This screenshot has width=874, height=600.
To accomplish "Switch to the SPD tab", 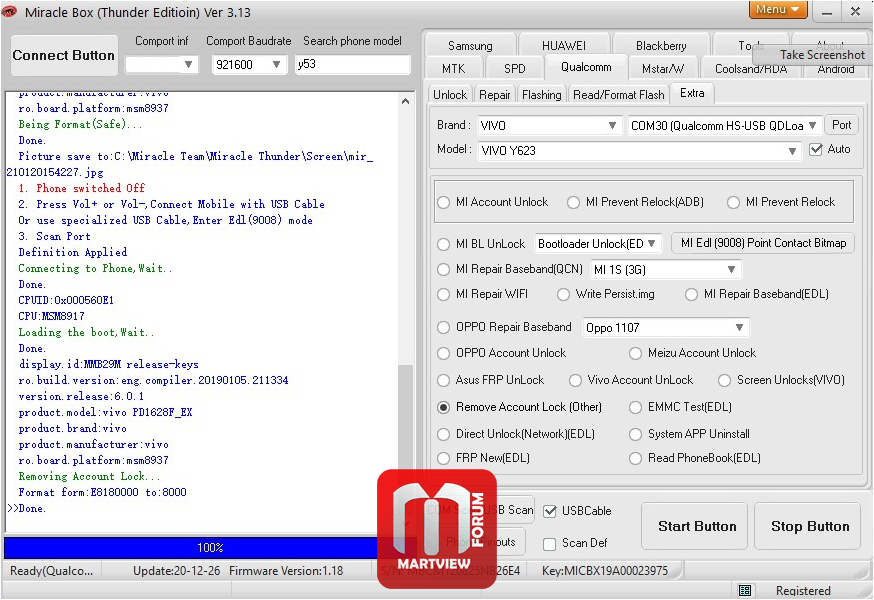I will [515, 69].
